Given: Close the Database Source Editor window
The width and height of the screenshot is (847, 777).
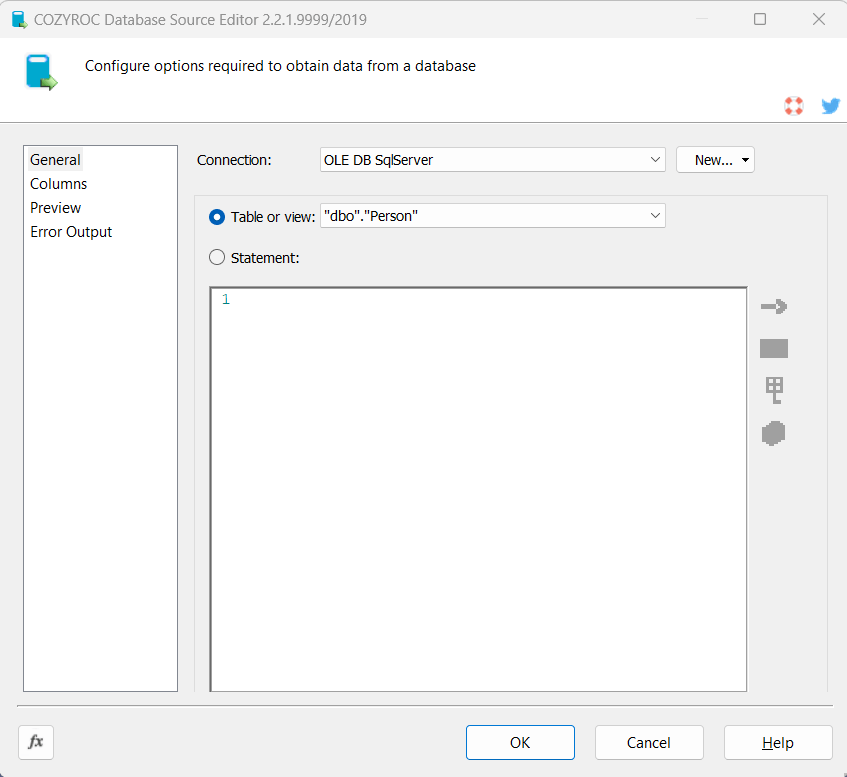Looking at the screenshot, I should pos(818,19).
